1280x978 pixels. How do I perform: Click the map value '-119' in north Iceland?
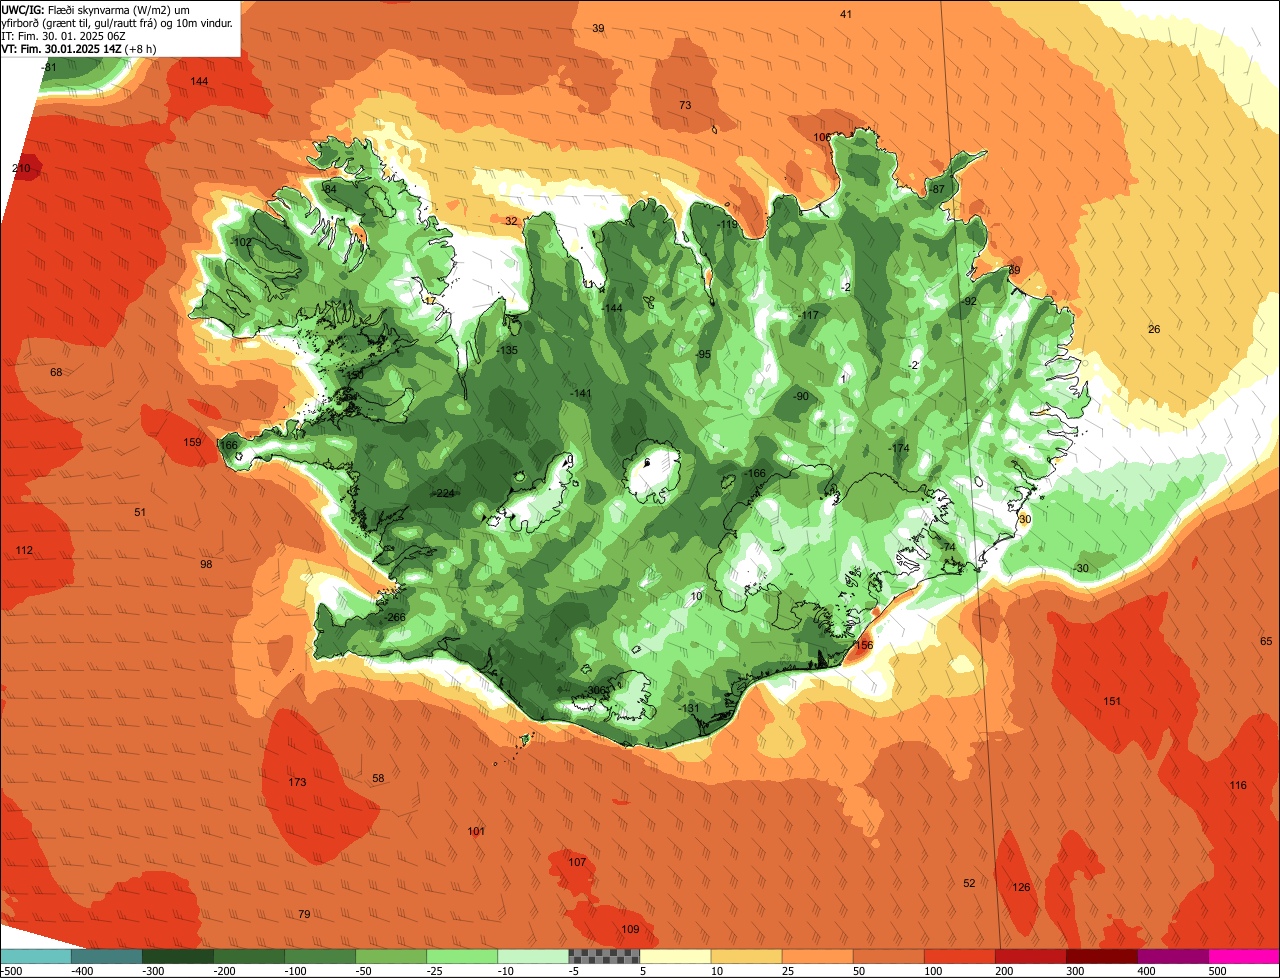coord(727,225)
